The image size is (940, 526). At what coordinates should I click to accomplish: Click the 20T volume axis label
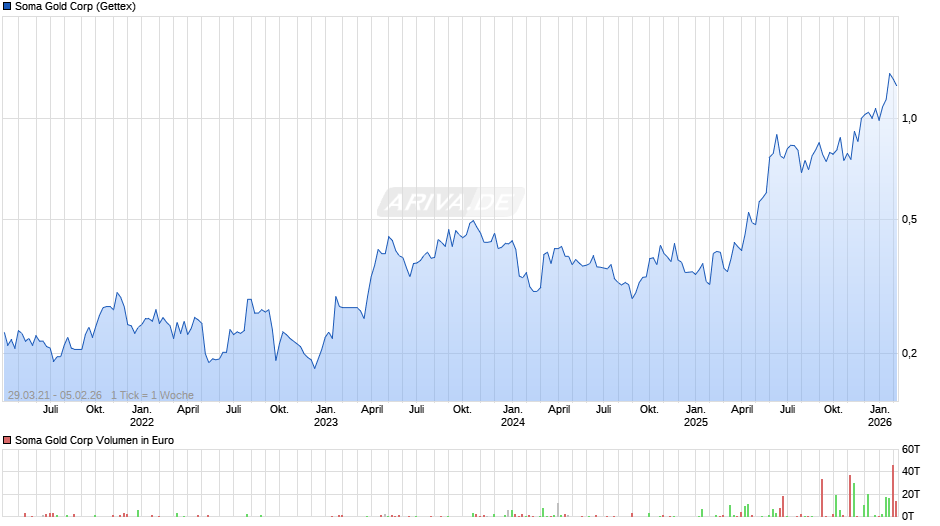click(911, 494)
